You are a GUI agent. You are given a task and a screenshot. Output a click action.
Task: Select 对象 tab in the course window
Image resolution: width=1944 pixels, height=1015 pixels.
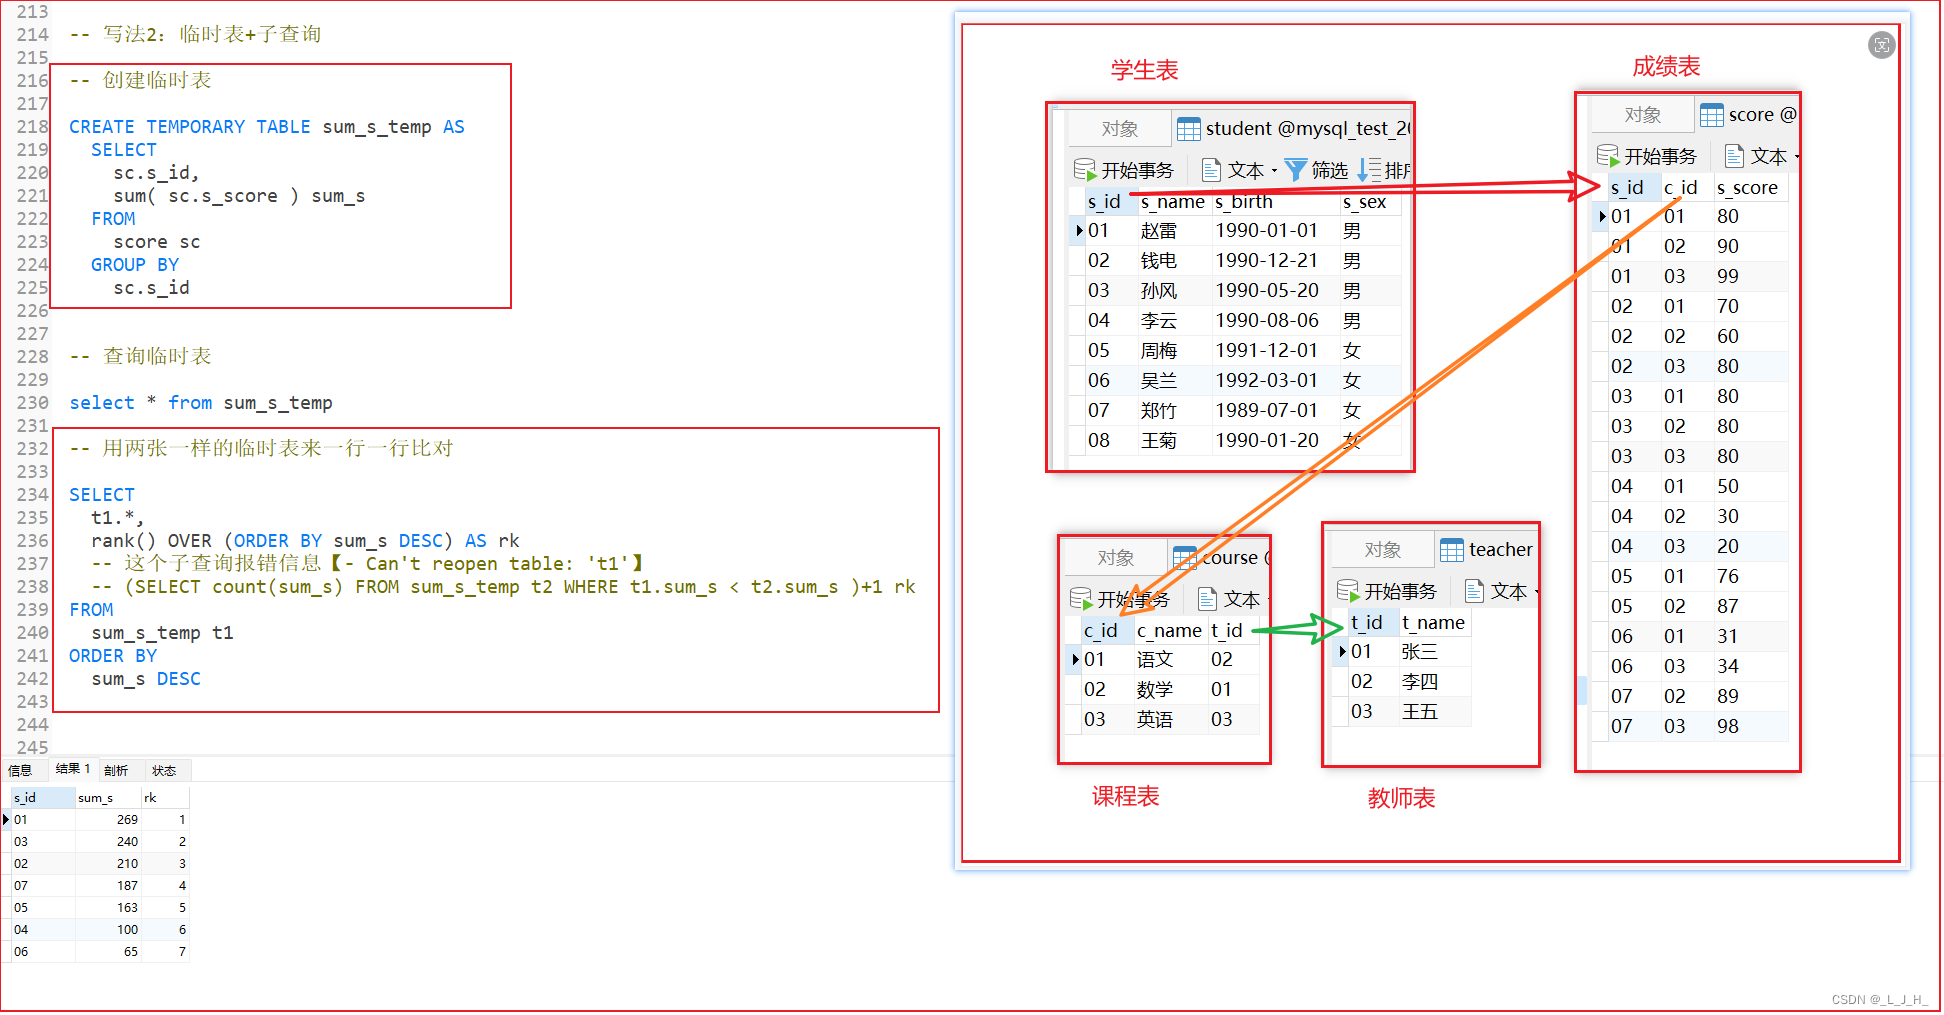tap(1115, 557)
